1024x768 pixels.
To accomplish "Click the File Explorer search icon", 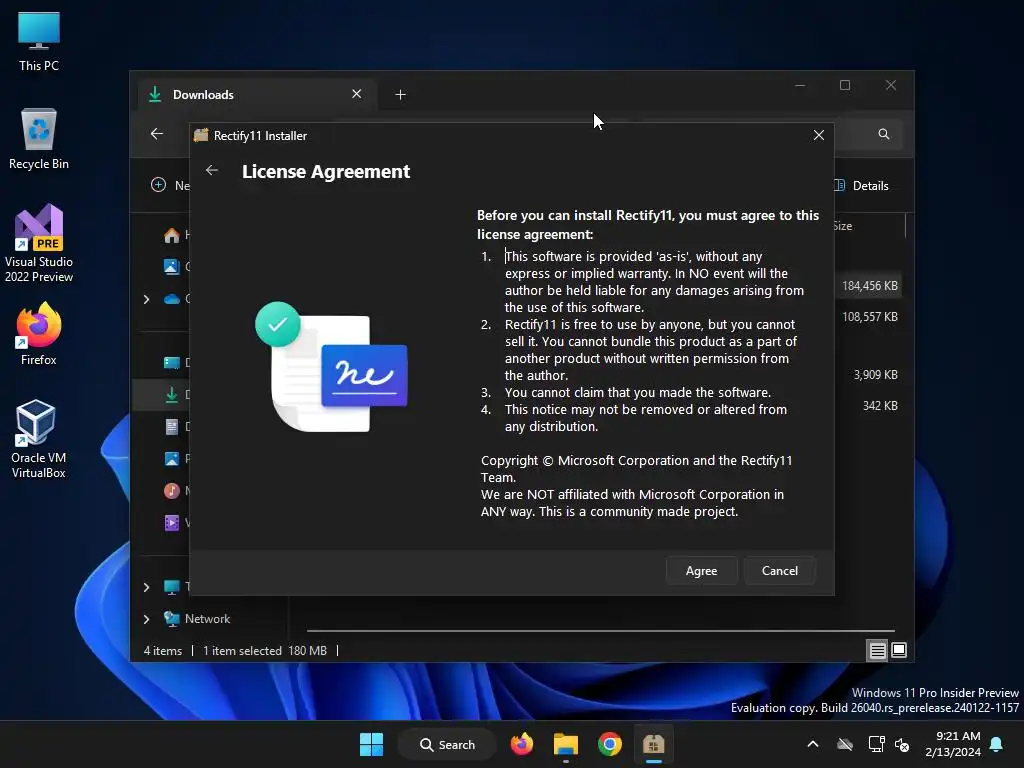I will tap(884, 134).
